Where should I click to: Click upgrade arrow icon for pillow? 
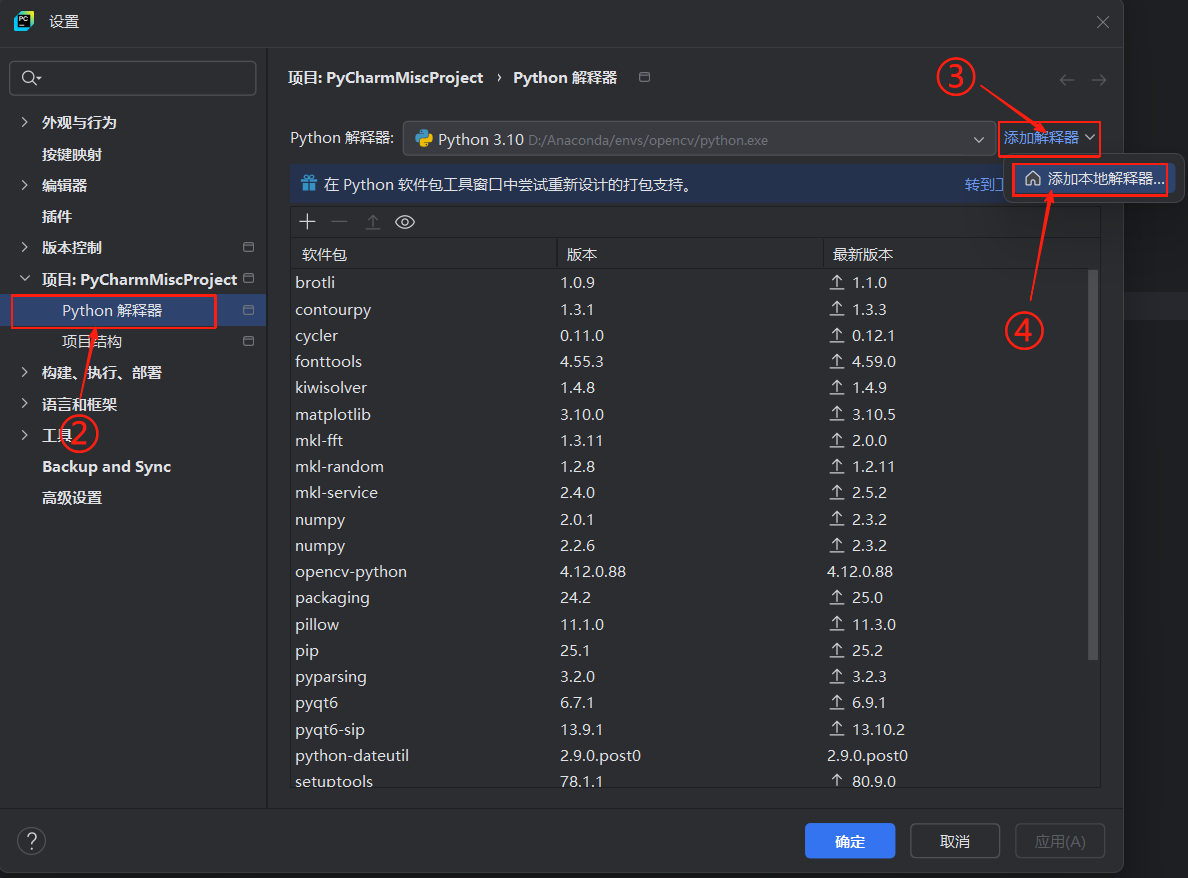(x=836, y=623)
